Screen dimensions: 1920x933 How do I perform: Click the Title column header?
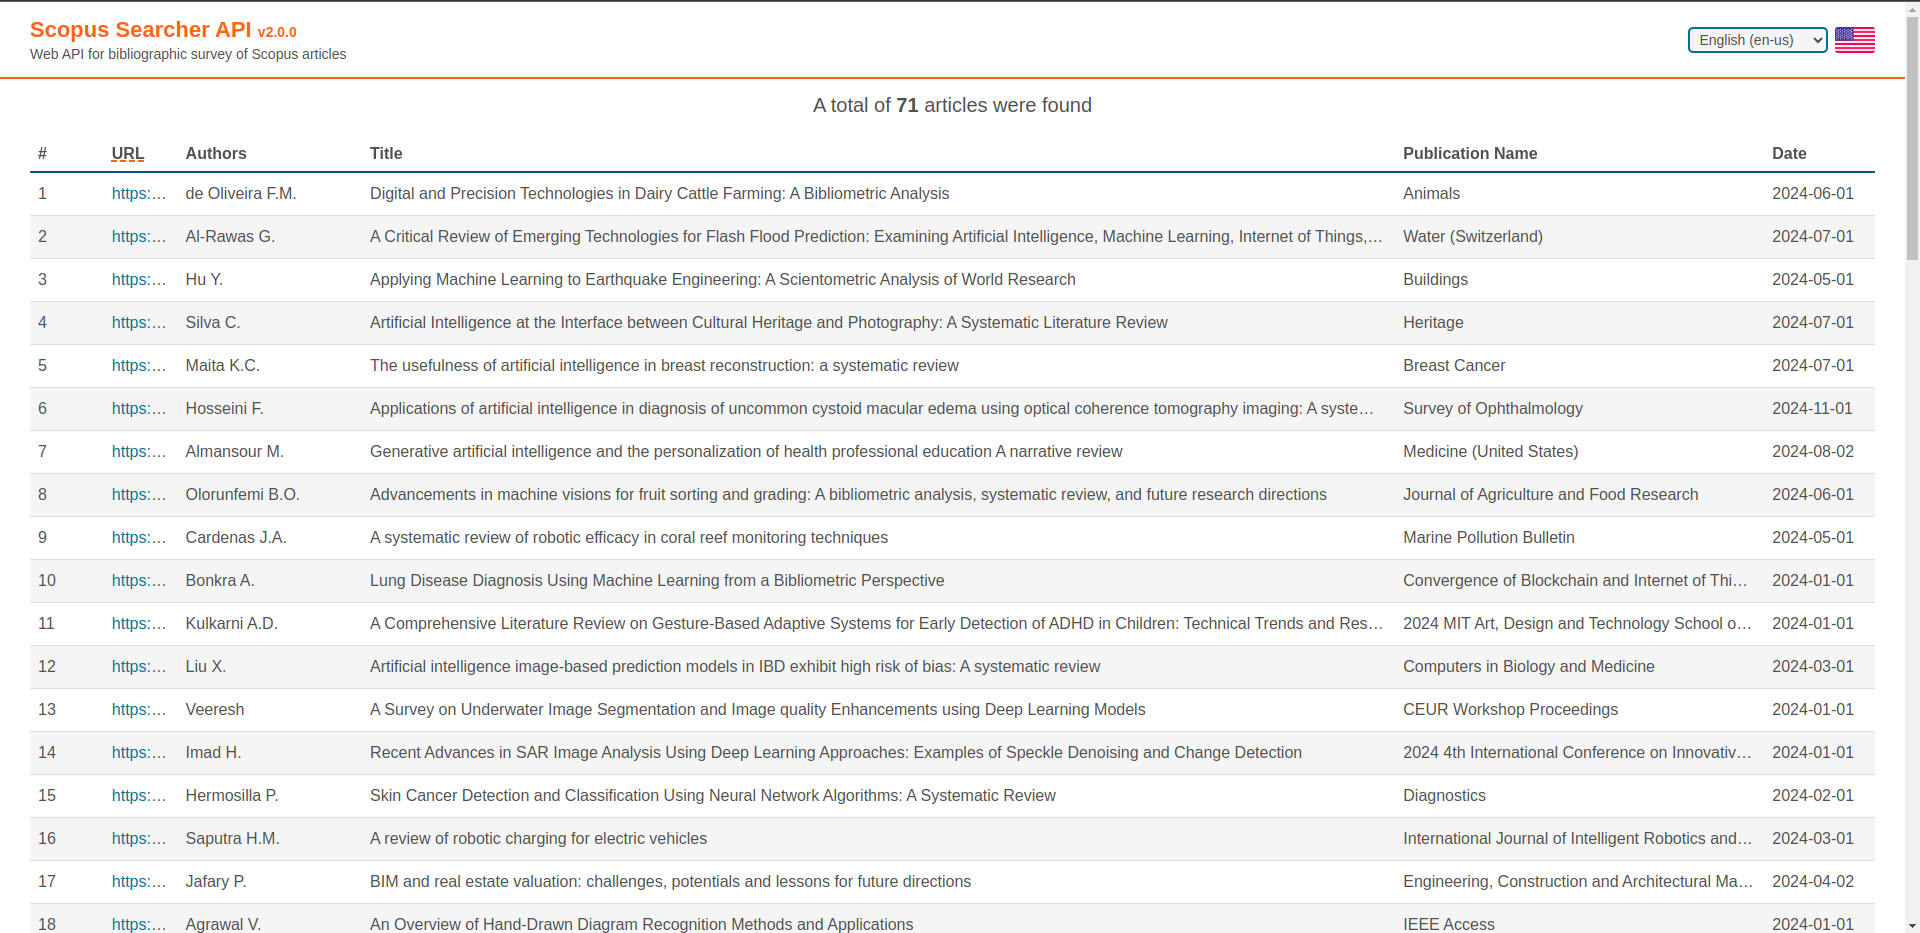[x=386, y=153]
